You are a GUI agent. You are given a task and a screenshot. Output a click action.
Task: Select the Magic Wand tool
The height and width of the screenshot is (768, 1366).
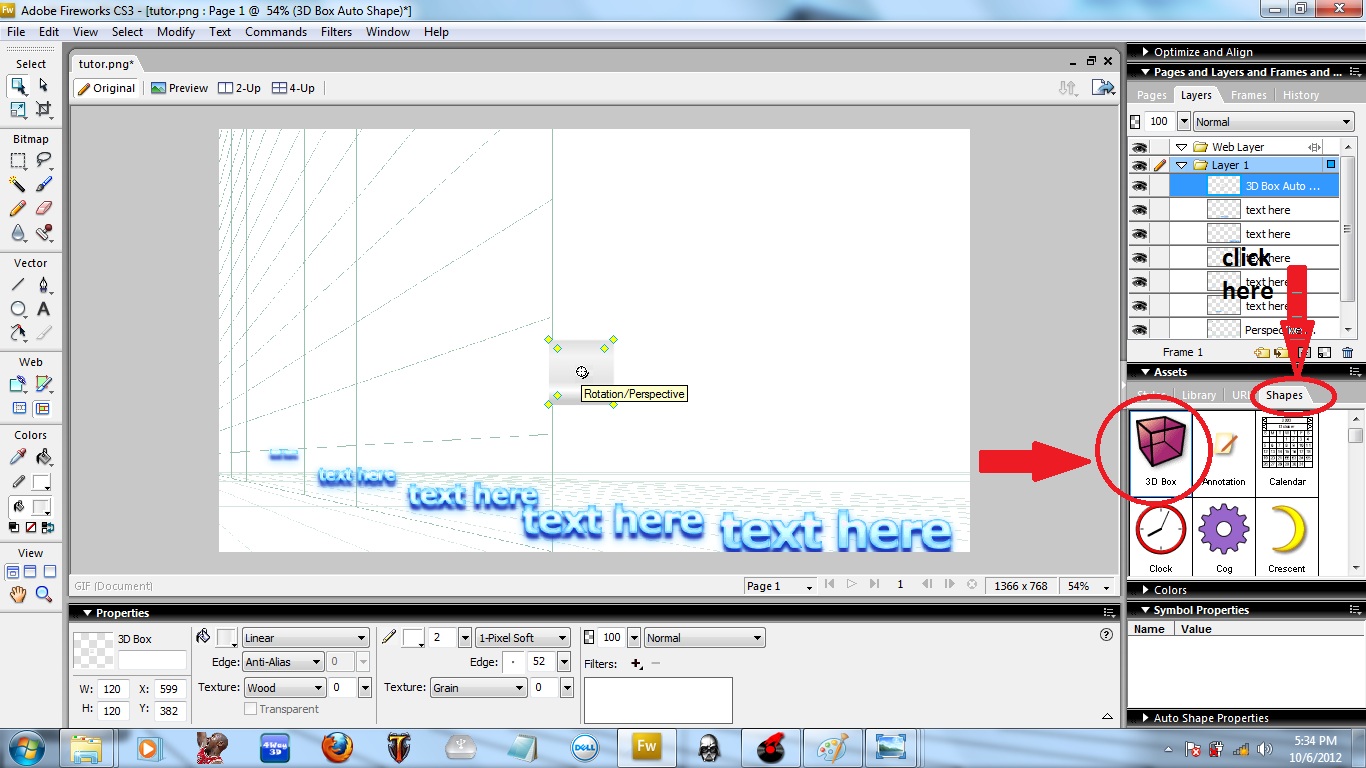[19, 183]
